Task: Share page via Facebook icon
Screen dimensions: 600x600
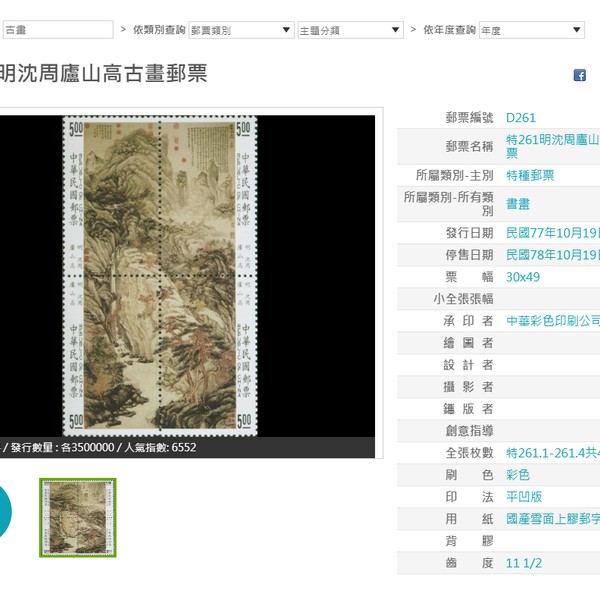Action: coord(580,75)
